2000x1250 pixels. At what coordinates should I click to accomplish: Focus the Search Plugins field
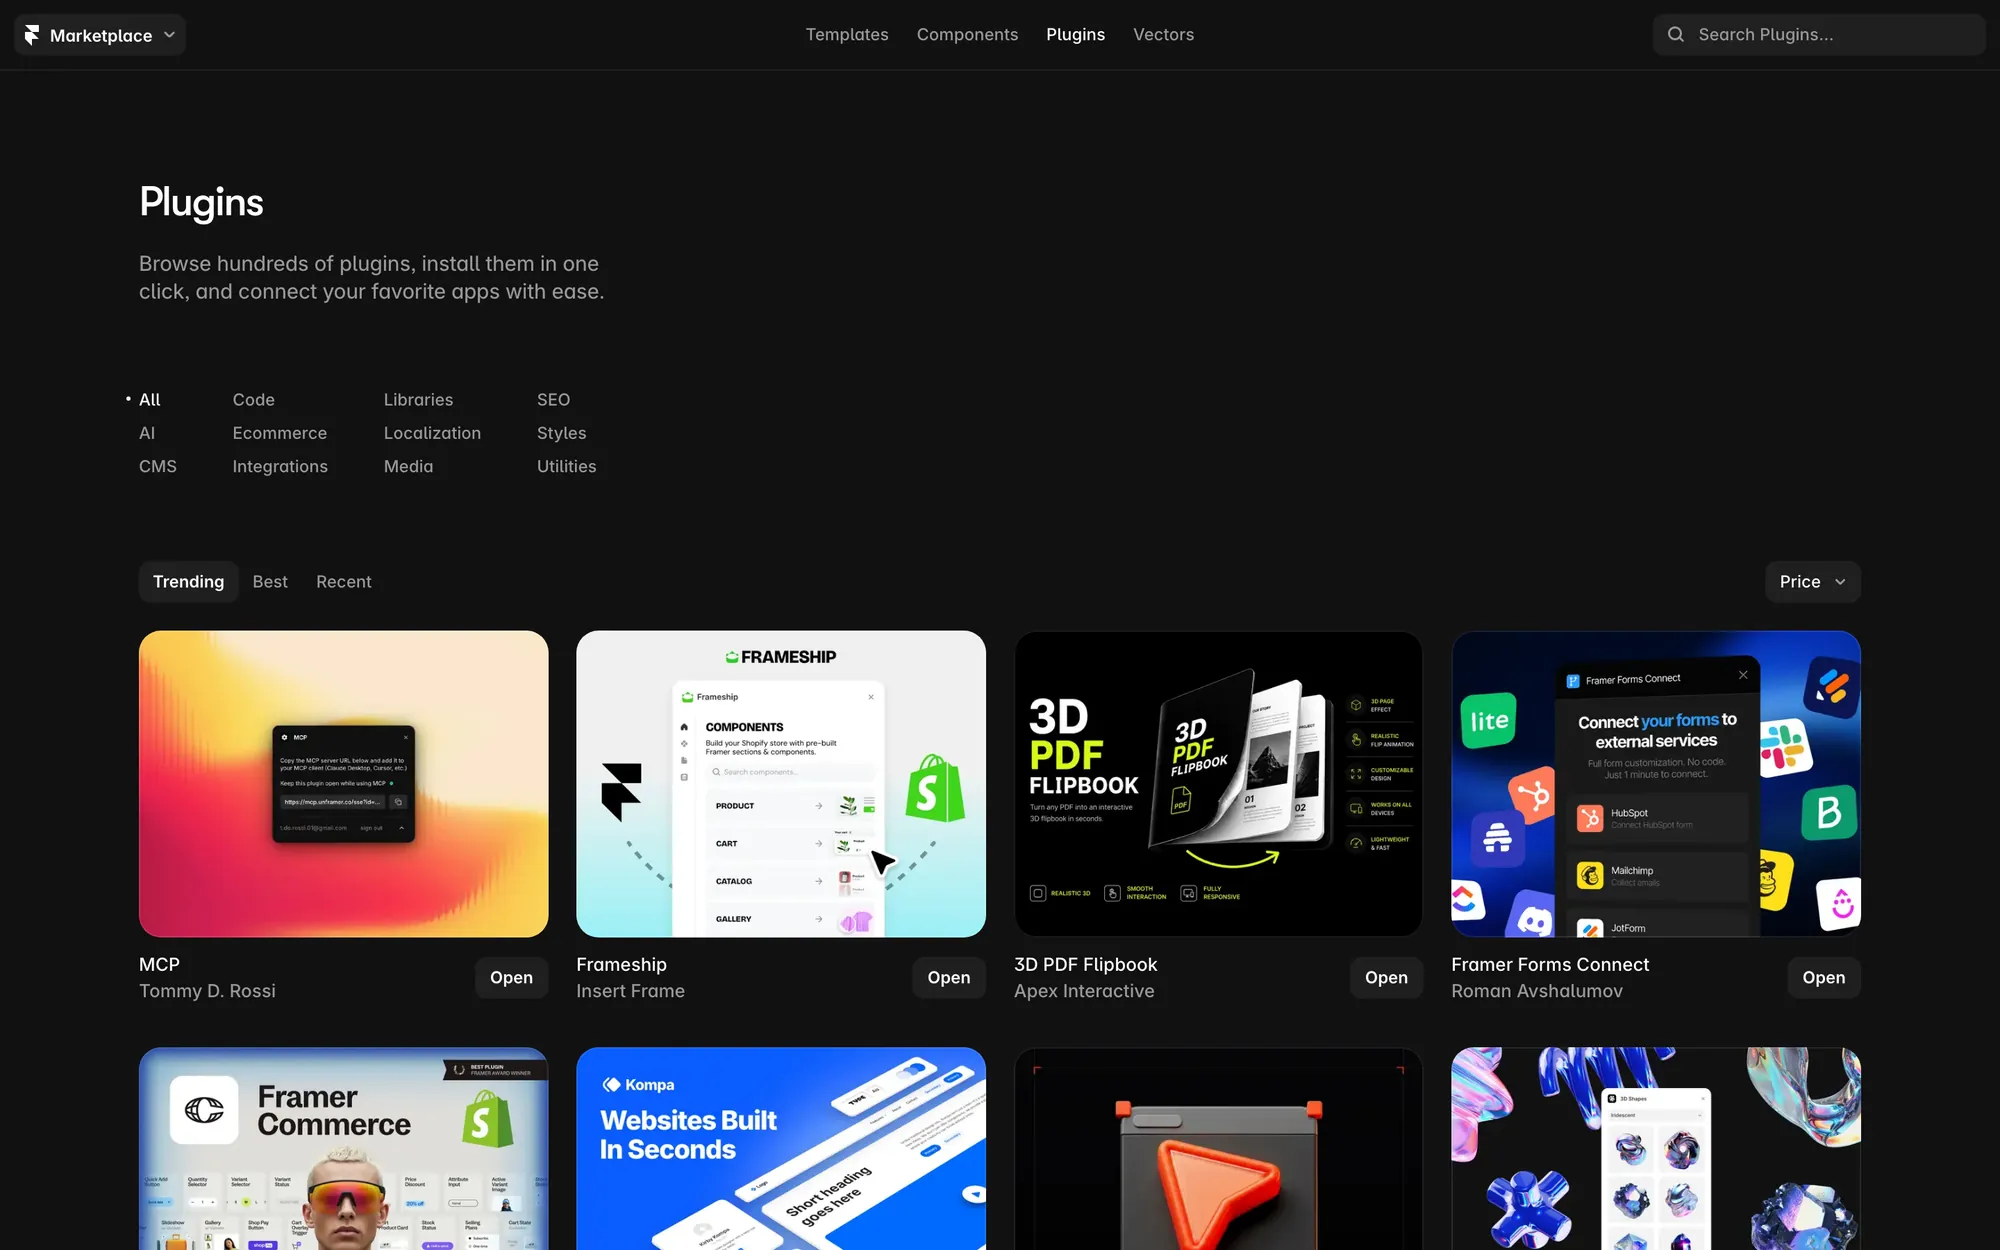click(1818, 35)
